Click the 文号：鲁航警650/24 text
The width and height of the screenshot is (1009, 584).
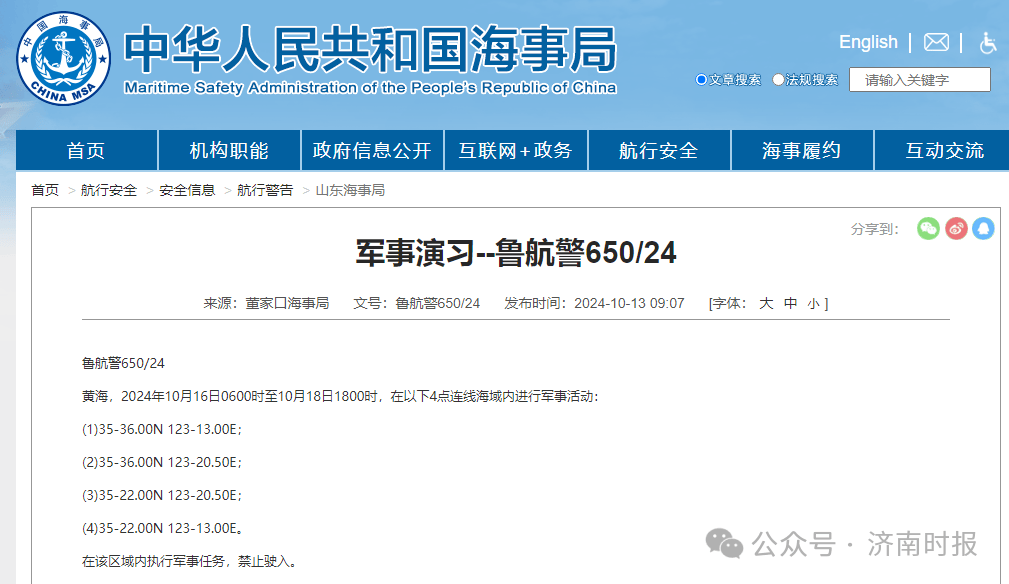416,303
